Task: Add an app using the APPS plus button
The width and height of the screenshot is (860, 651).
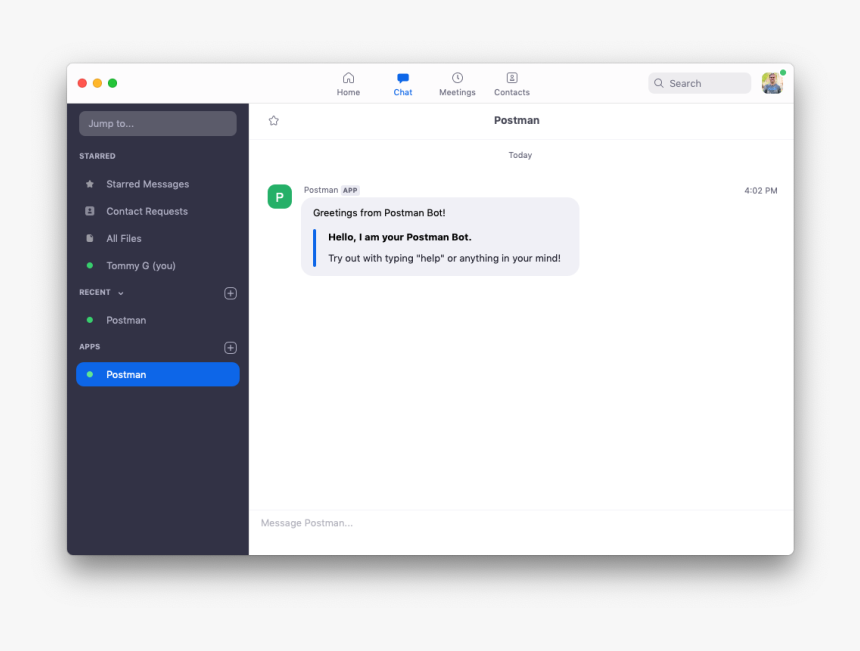Action: pos(230,347)
